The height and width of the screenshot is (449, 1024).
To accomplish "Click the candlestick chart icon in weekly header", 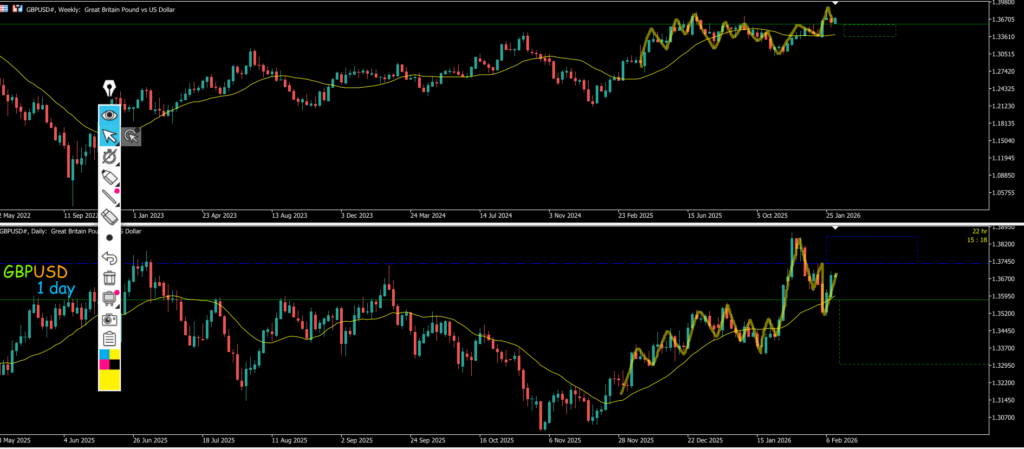I will click(x=17, y=6).
